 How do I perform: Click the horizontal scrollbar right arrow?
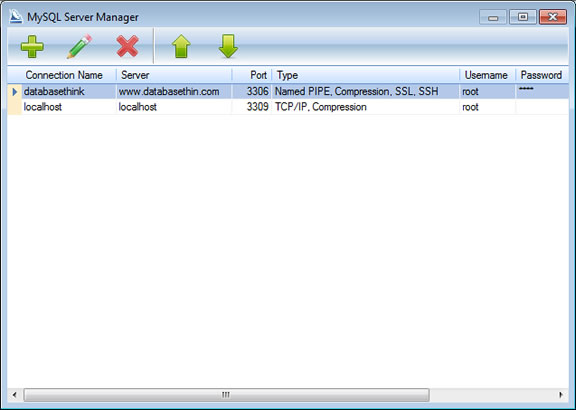[x=561, y=395]
